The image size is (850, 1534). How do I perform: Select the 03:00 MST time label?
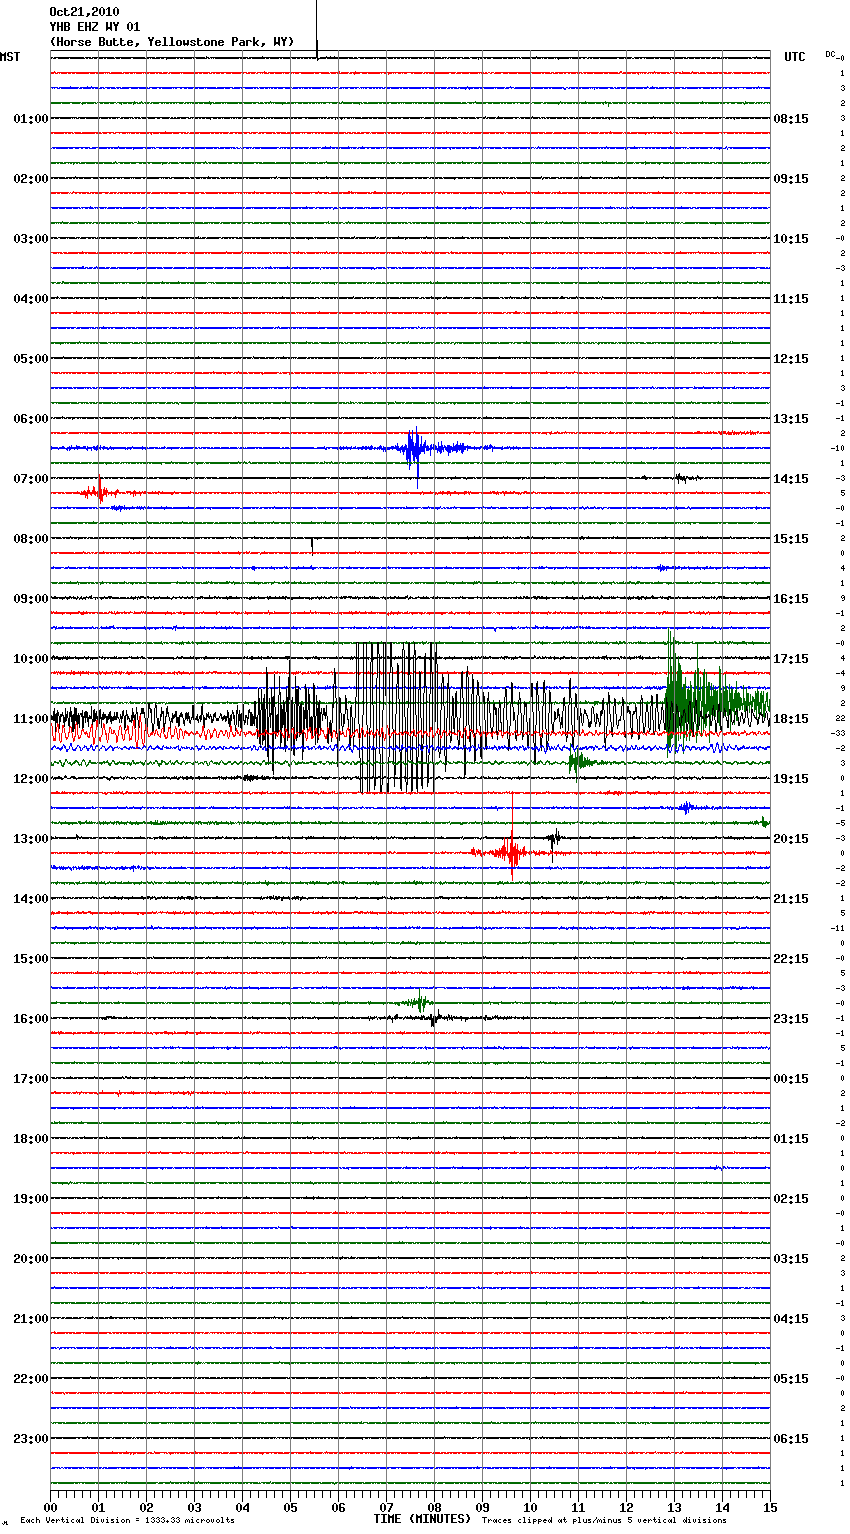(30, 239)
